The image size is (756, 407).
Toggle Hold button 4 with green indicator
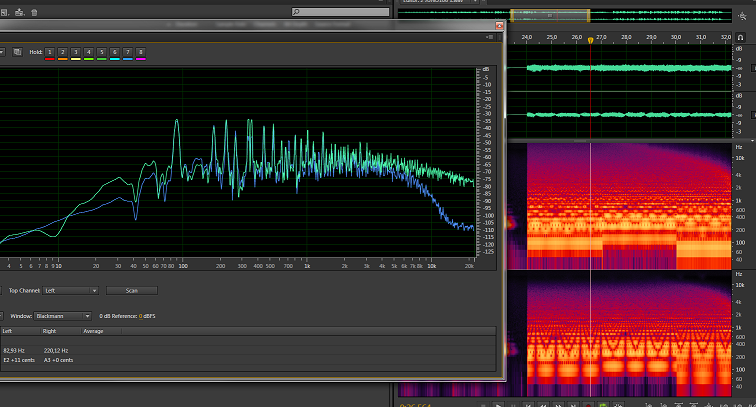tap(89, 51)
